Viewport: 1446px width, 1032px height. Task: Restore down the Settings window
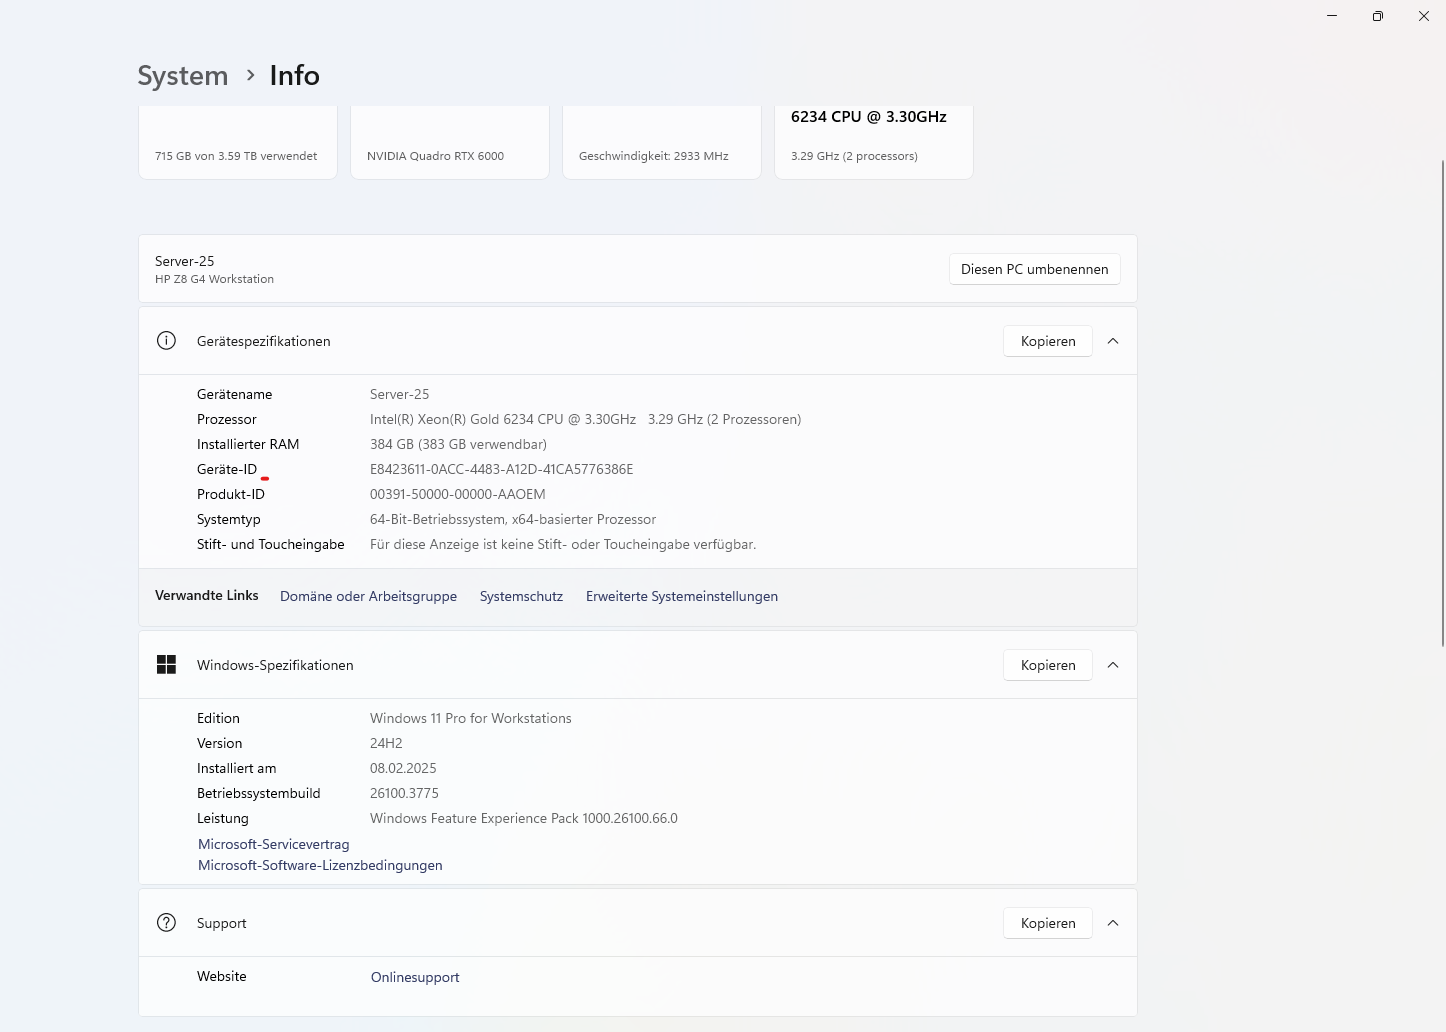pos(1378,16)
